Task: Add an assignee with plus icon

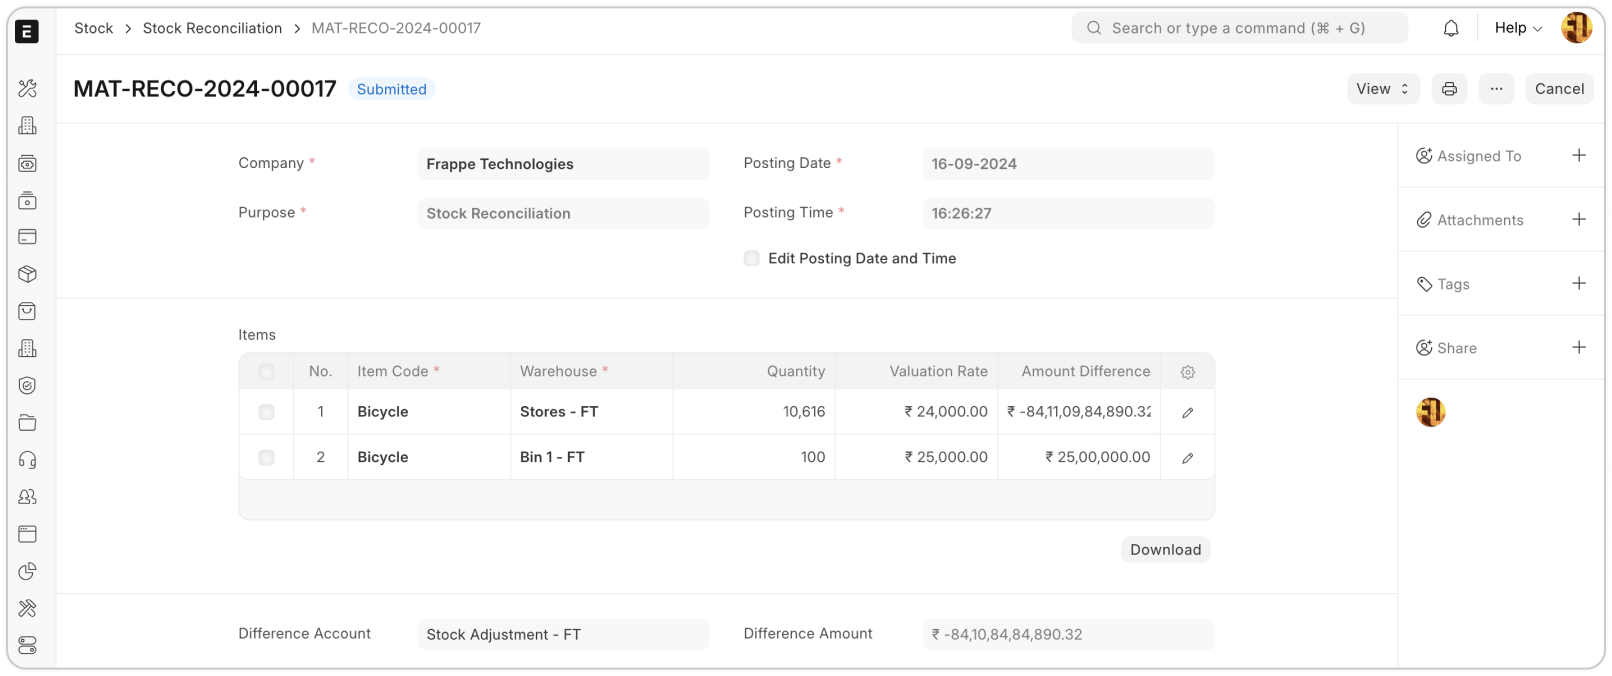Action: tap(1579, 155)
